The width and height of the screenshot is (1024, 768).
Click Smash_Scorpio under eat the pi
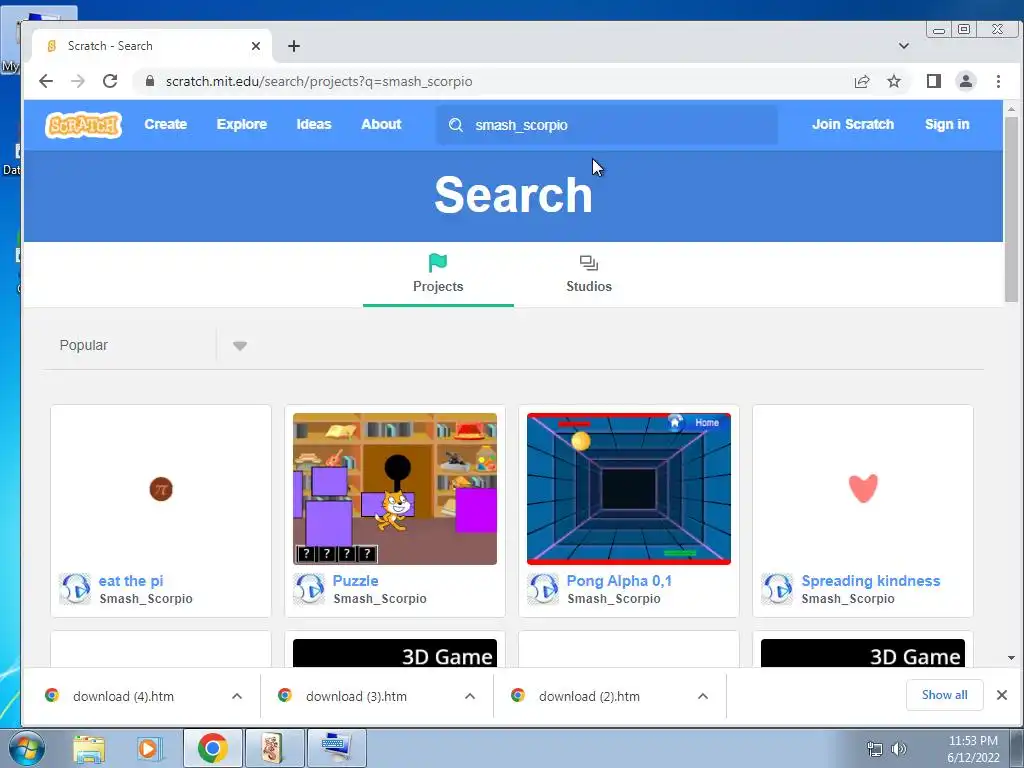click(146, 598)
